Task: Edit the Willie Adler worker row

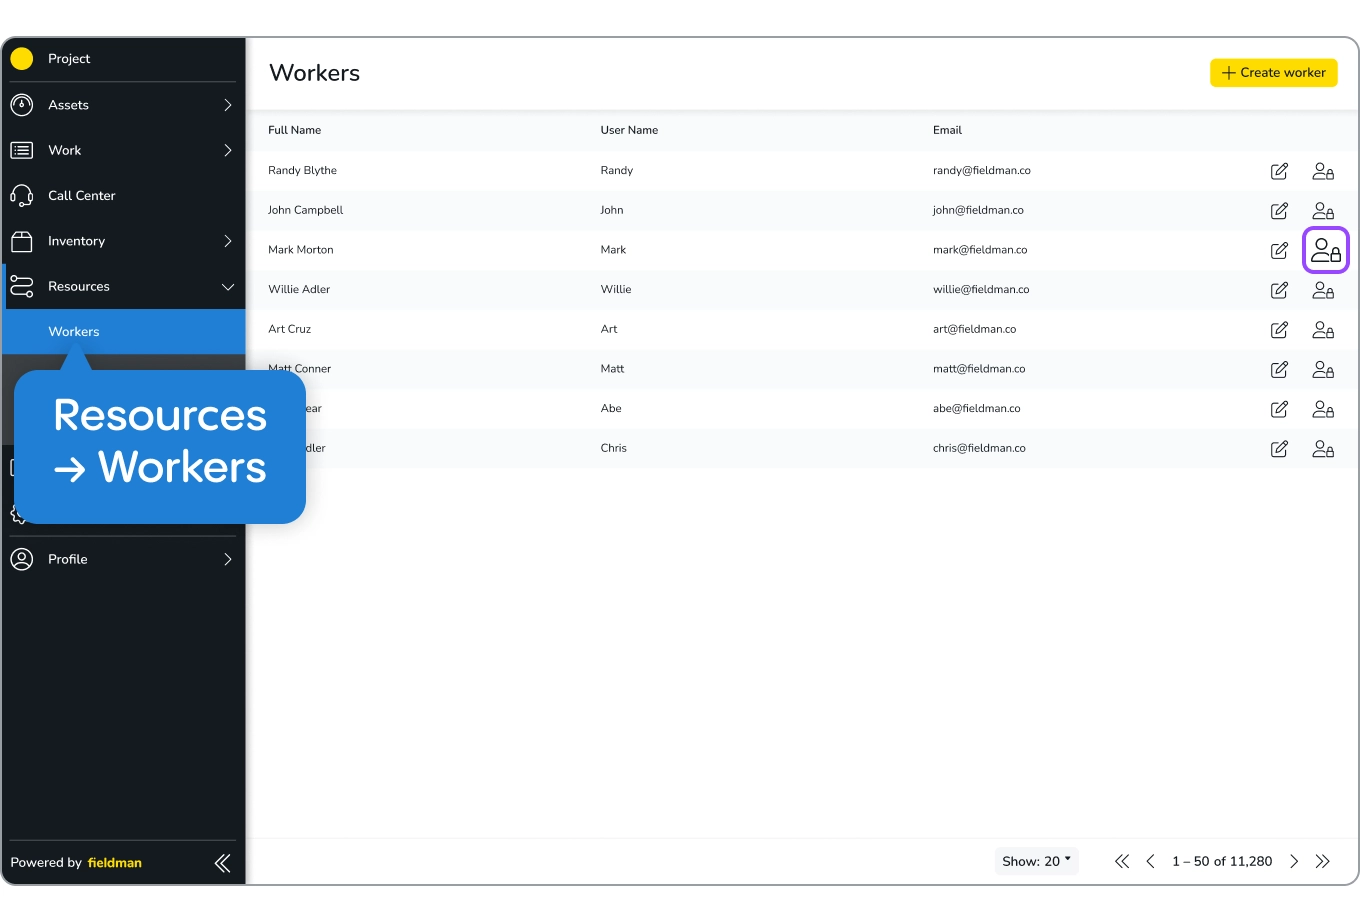Action: pos(1279,290)
